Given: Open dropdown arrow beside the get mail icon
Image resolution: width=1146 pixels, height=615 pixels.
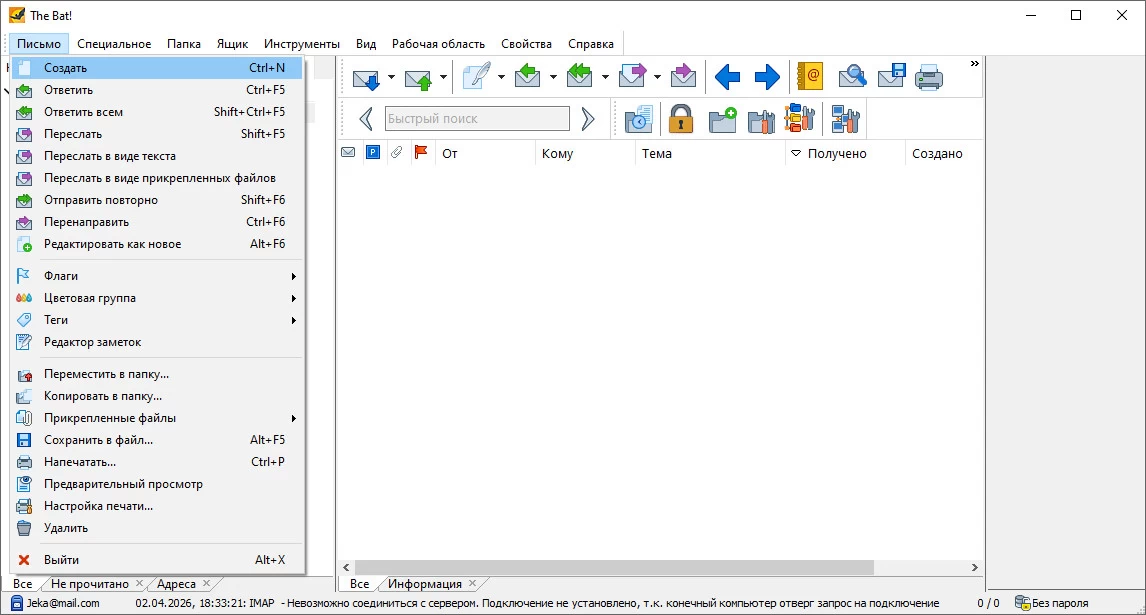Looking at the screenshot, I should click(x=391, y=77).
